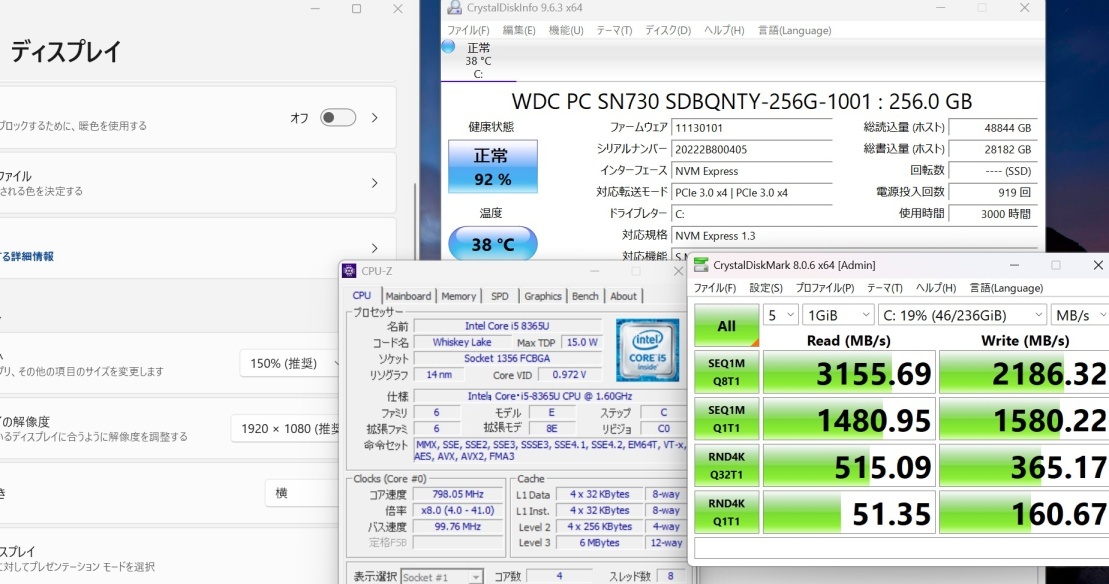Switch to the Graphics tab in CPU-Z
This screenshot has height=584, width=1109.
click(x=543, y=296)
